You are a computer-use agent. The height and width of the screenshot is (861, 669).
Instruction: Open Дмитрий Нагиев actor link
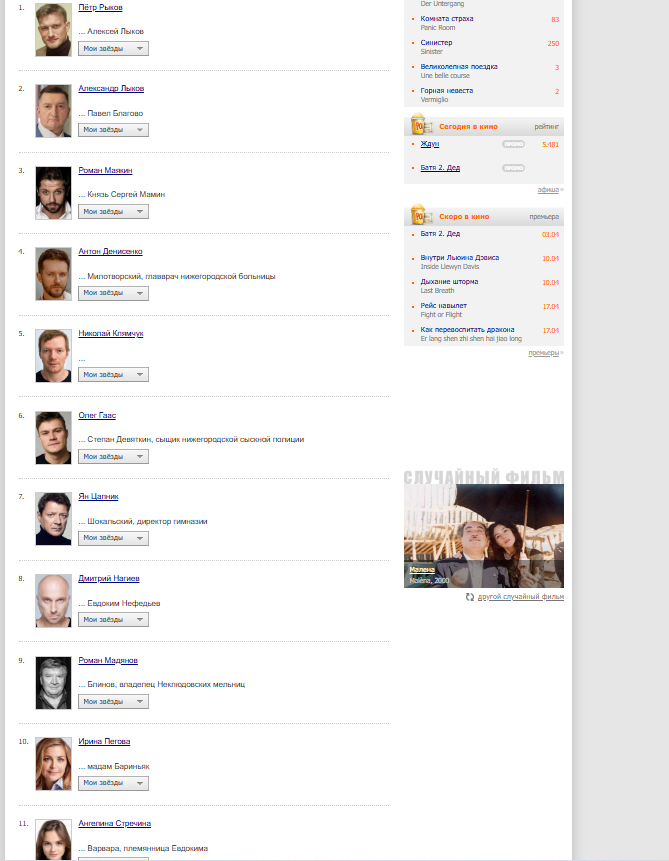click(x=109, y=578)
